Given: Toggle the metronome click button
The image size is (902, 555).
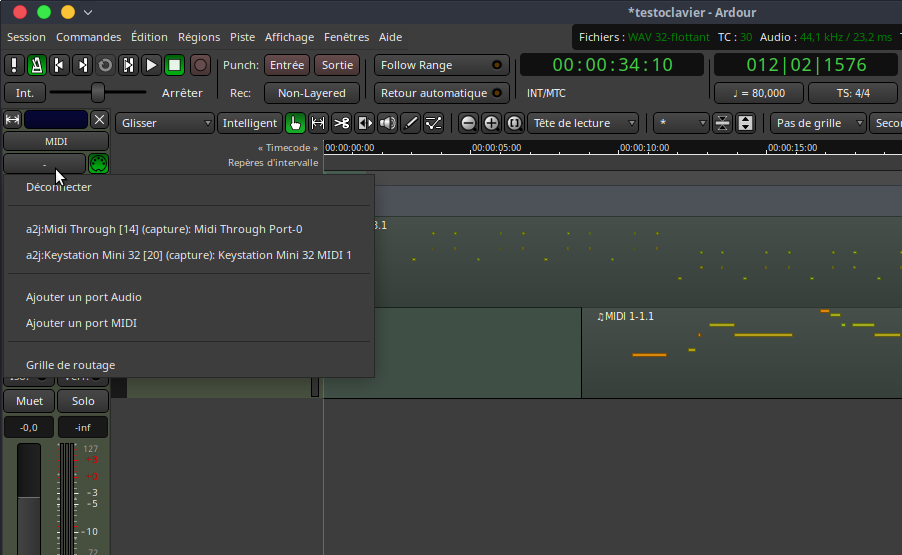Looking at the screenshot, I should pyautogui.click(x=36, y=65).
